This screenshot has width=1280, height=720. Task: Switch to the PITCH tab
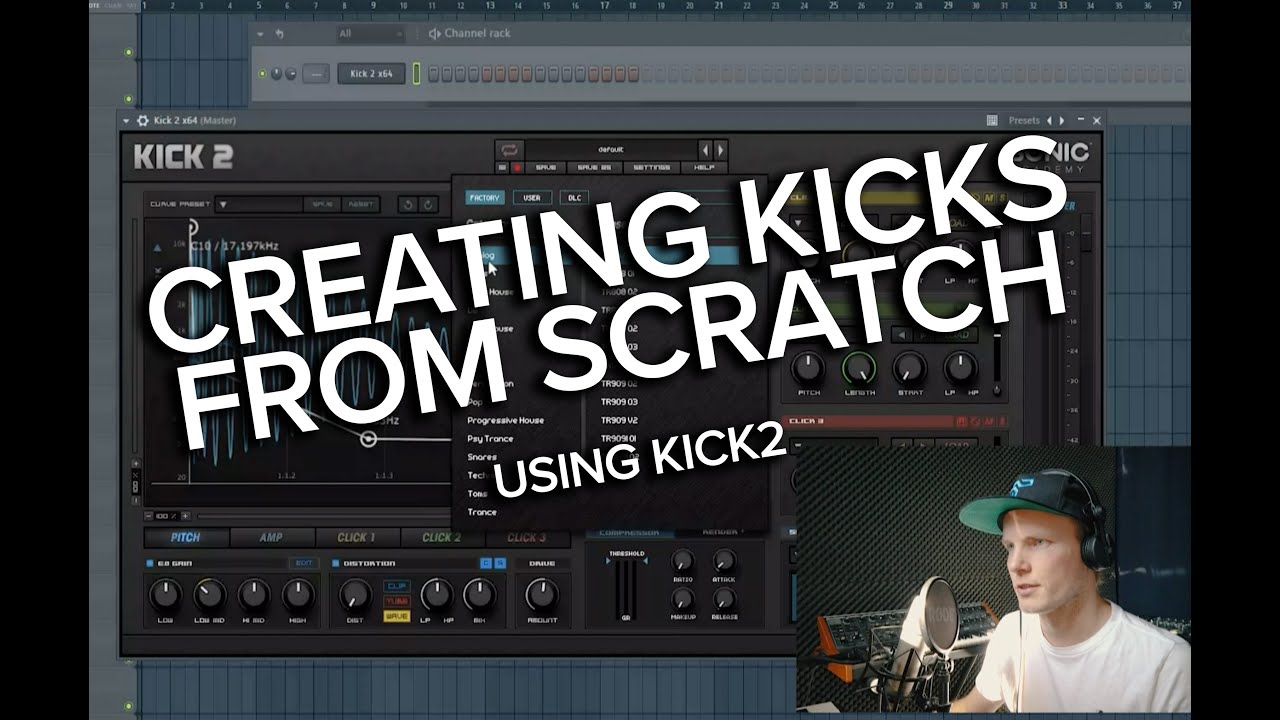186,537
